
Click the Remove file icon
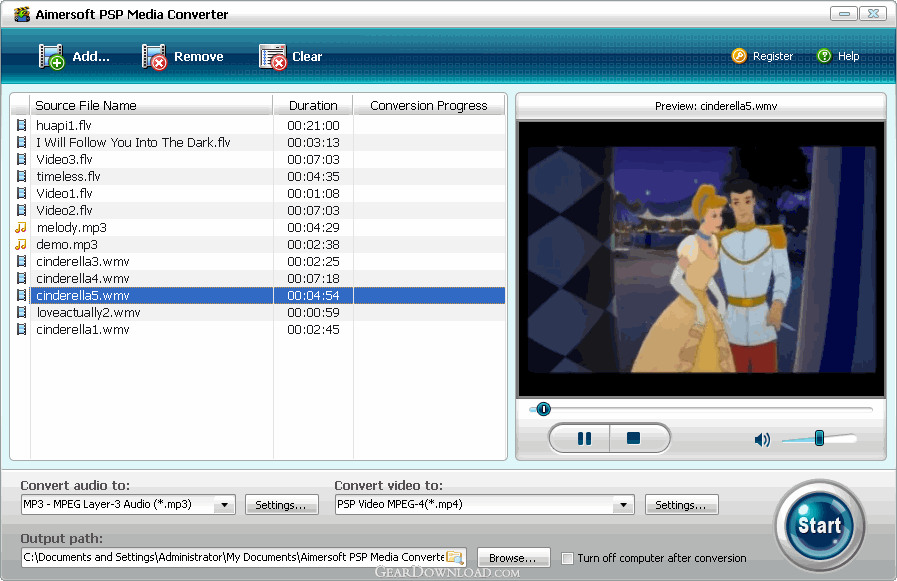point(154,57)
